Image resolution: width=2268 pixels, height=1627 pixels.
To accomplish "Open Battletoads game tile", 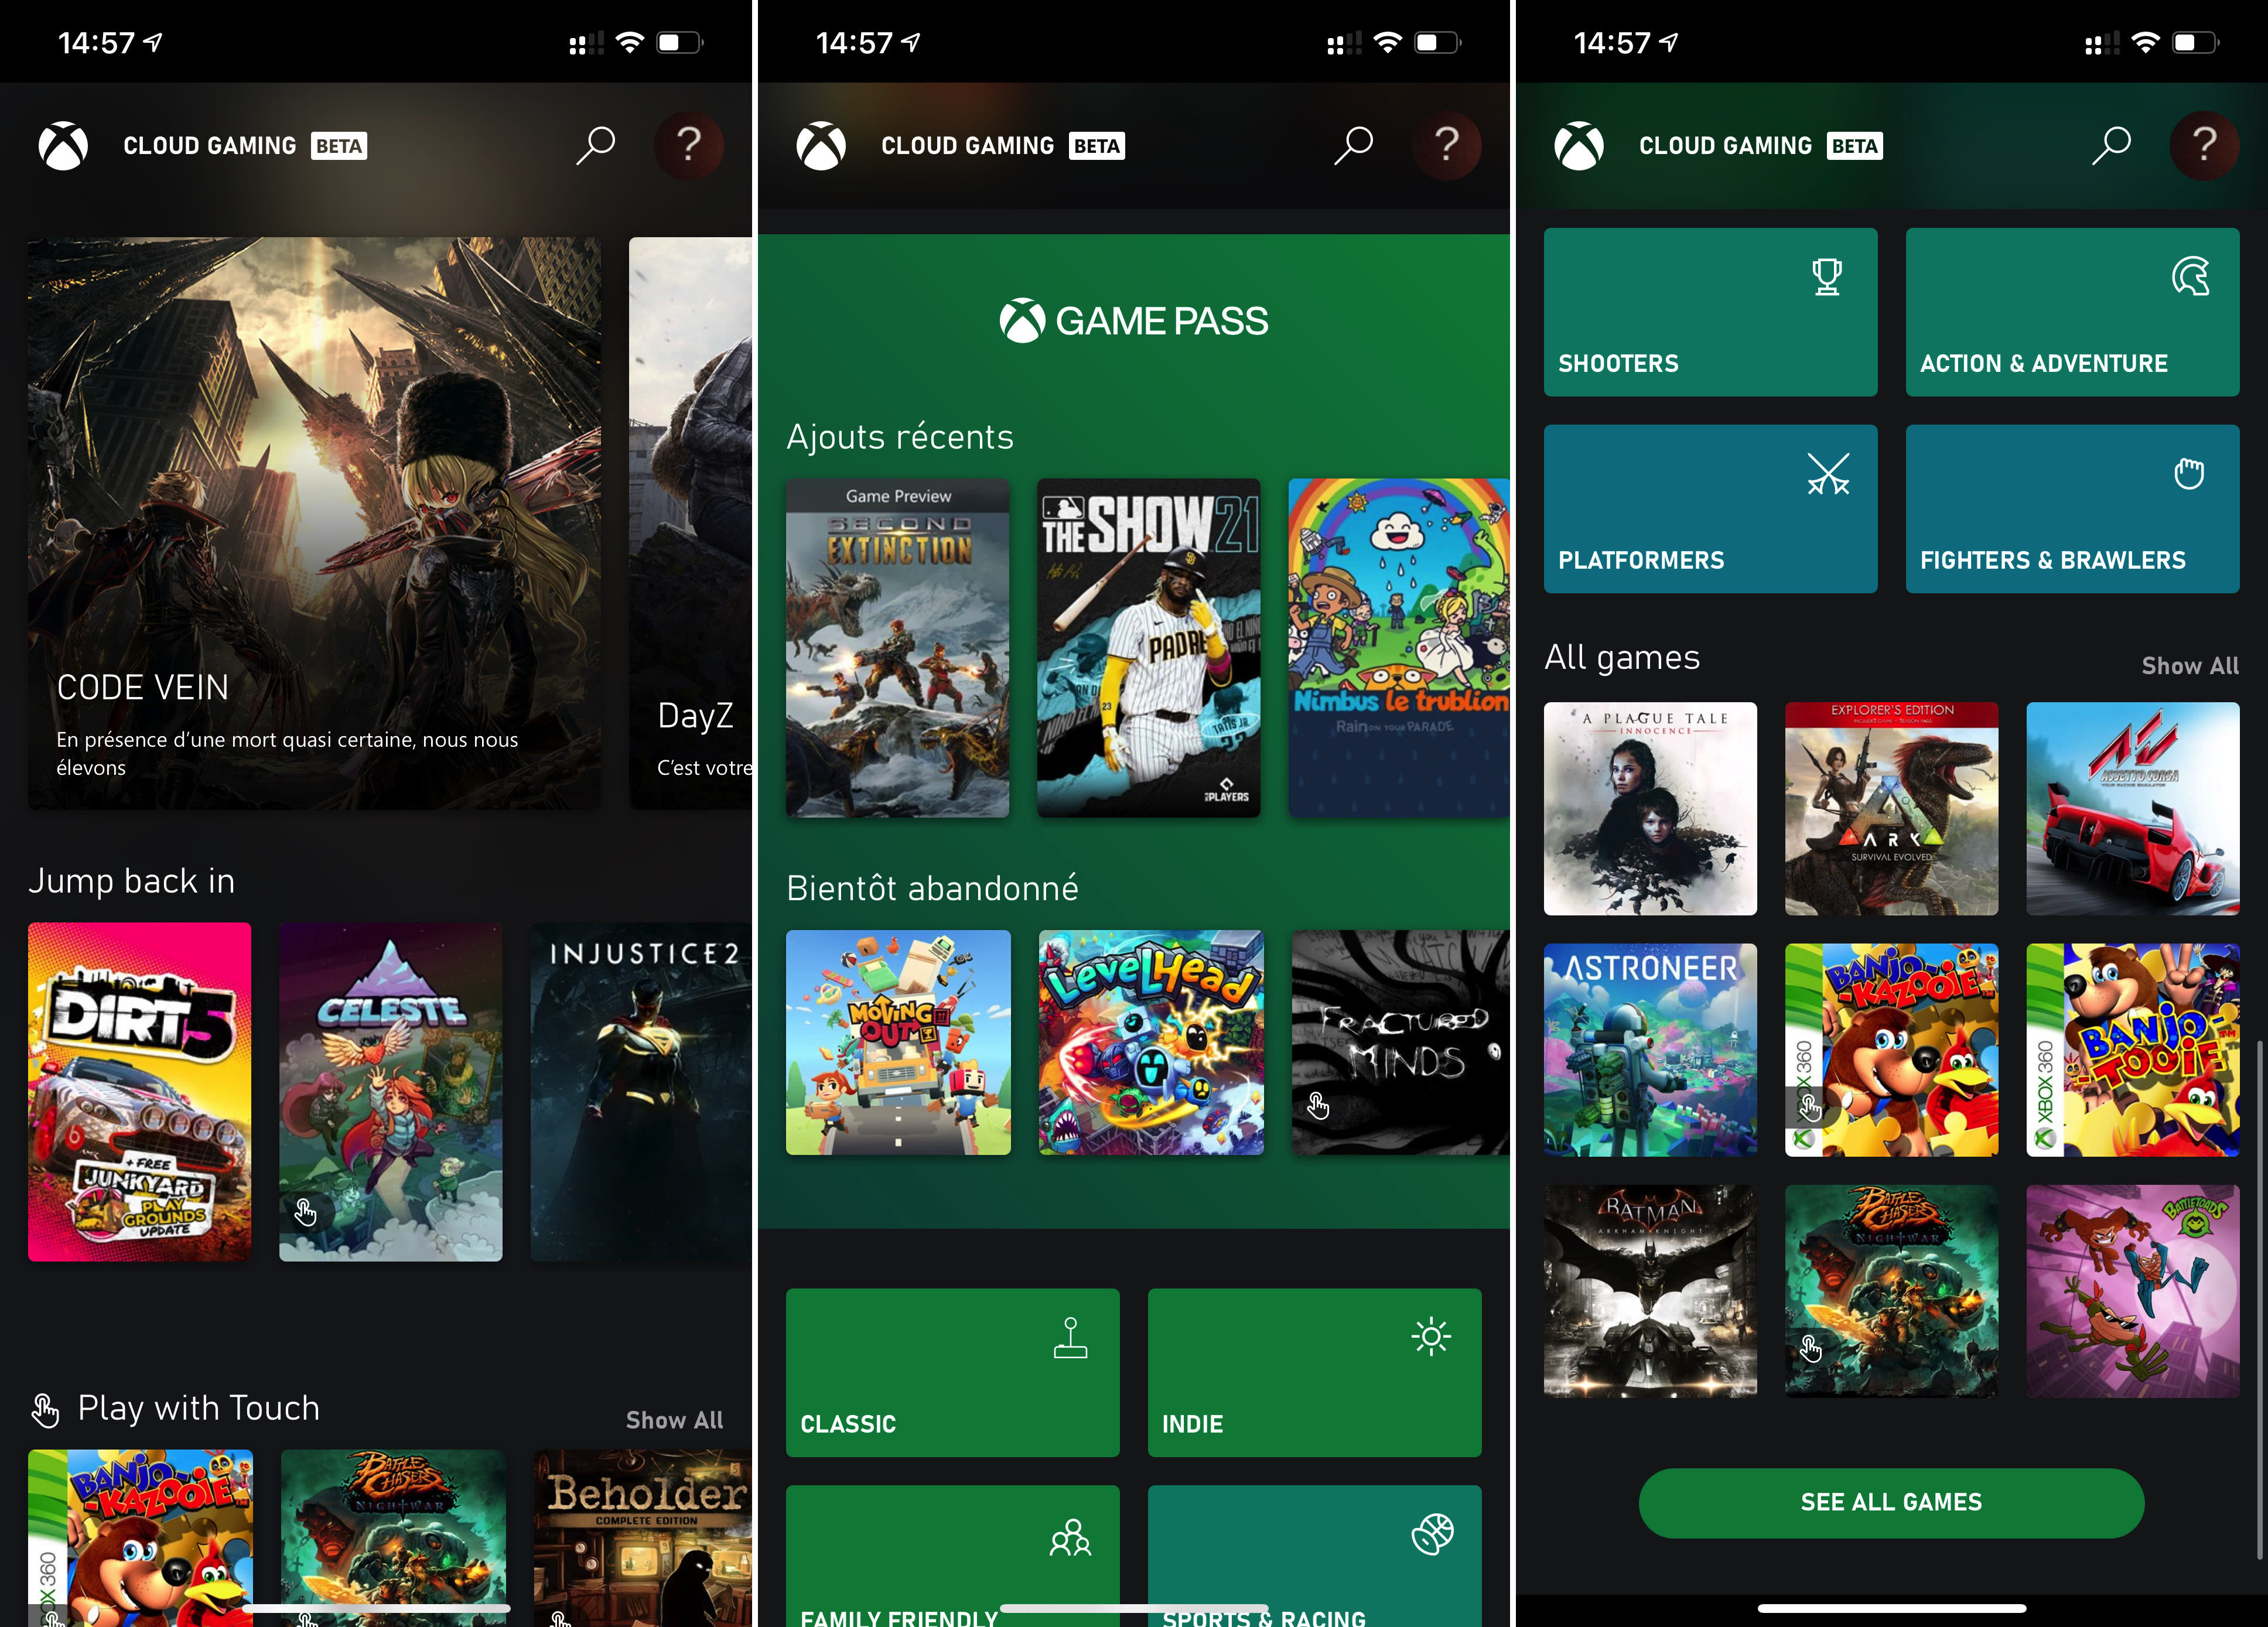I will 2133,1291.
